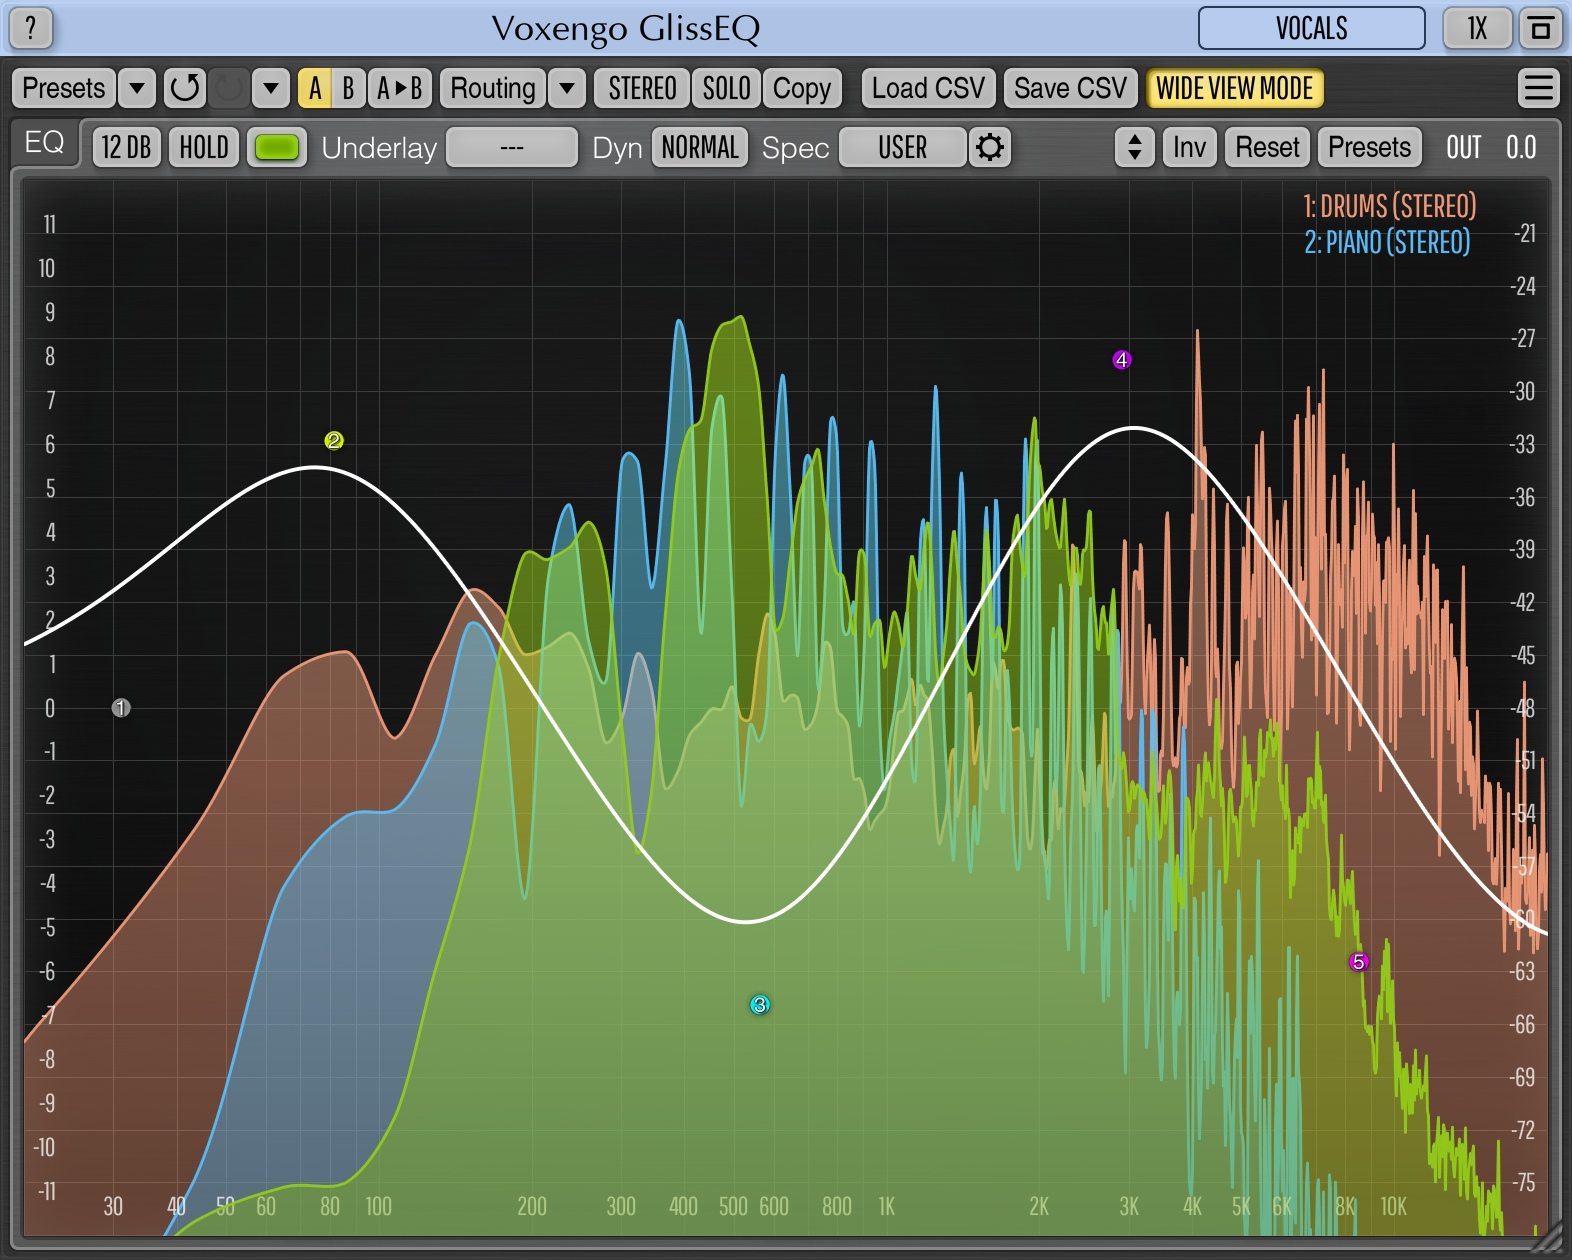Viewport: 1572px width, 1260px height.
Task: Open the Underlay selector
Action: [x=512, y=148]
